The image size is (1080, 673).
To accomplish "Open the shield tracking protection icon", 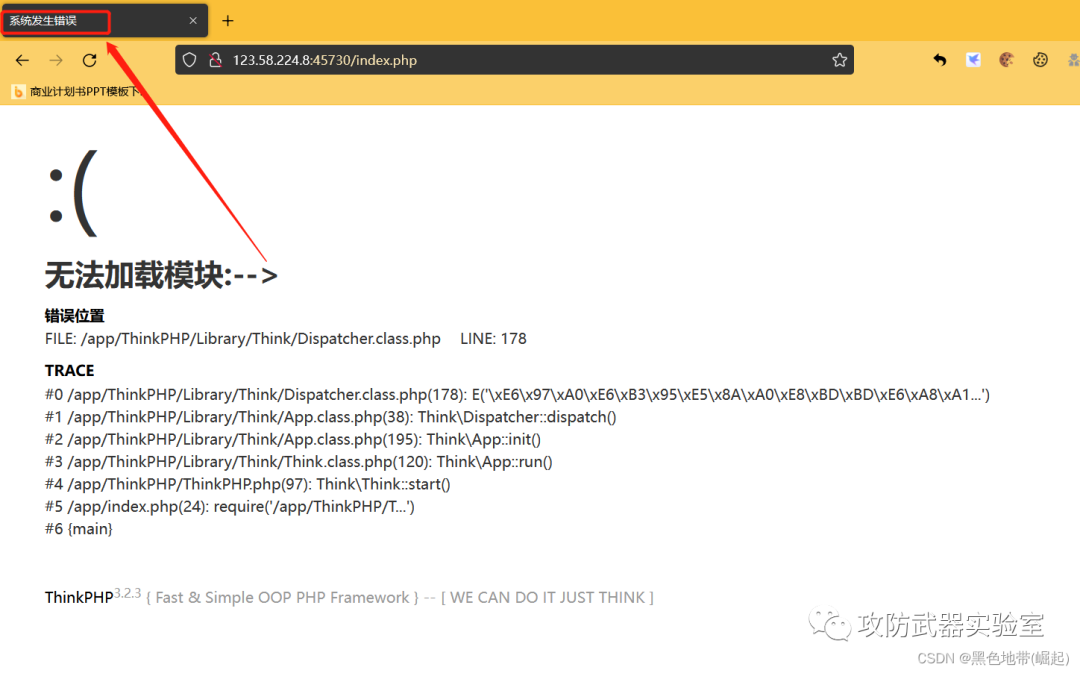I will tap(189, 60).
